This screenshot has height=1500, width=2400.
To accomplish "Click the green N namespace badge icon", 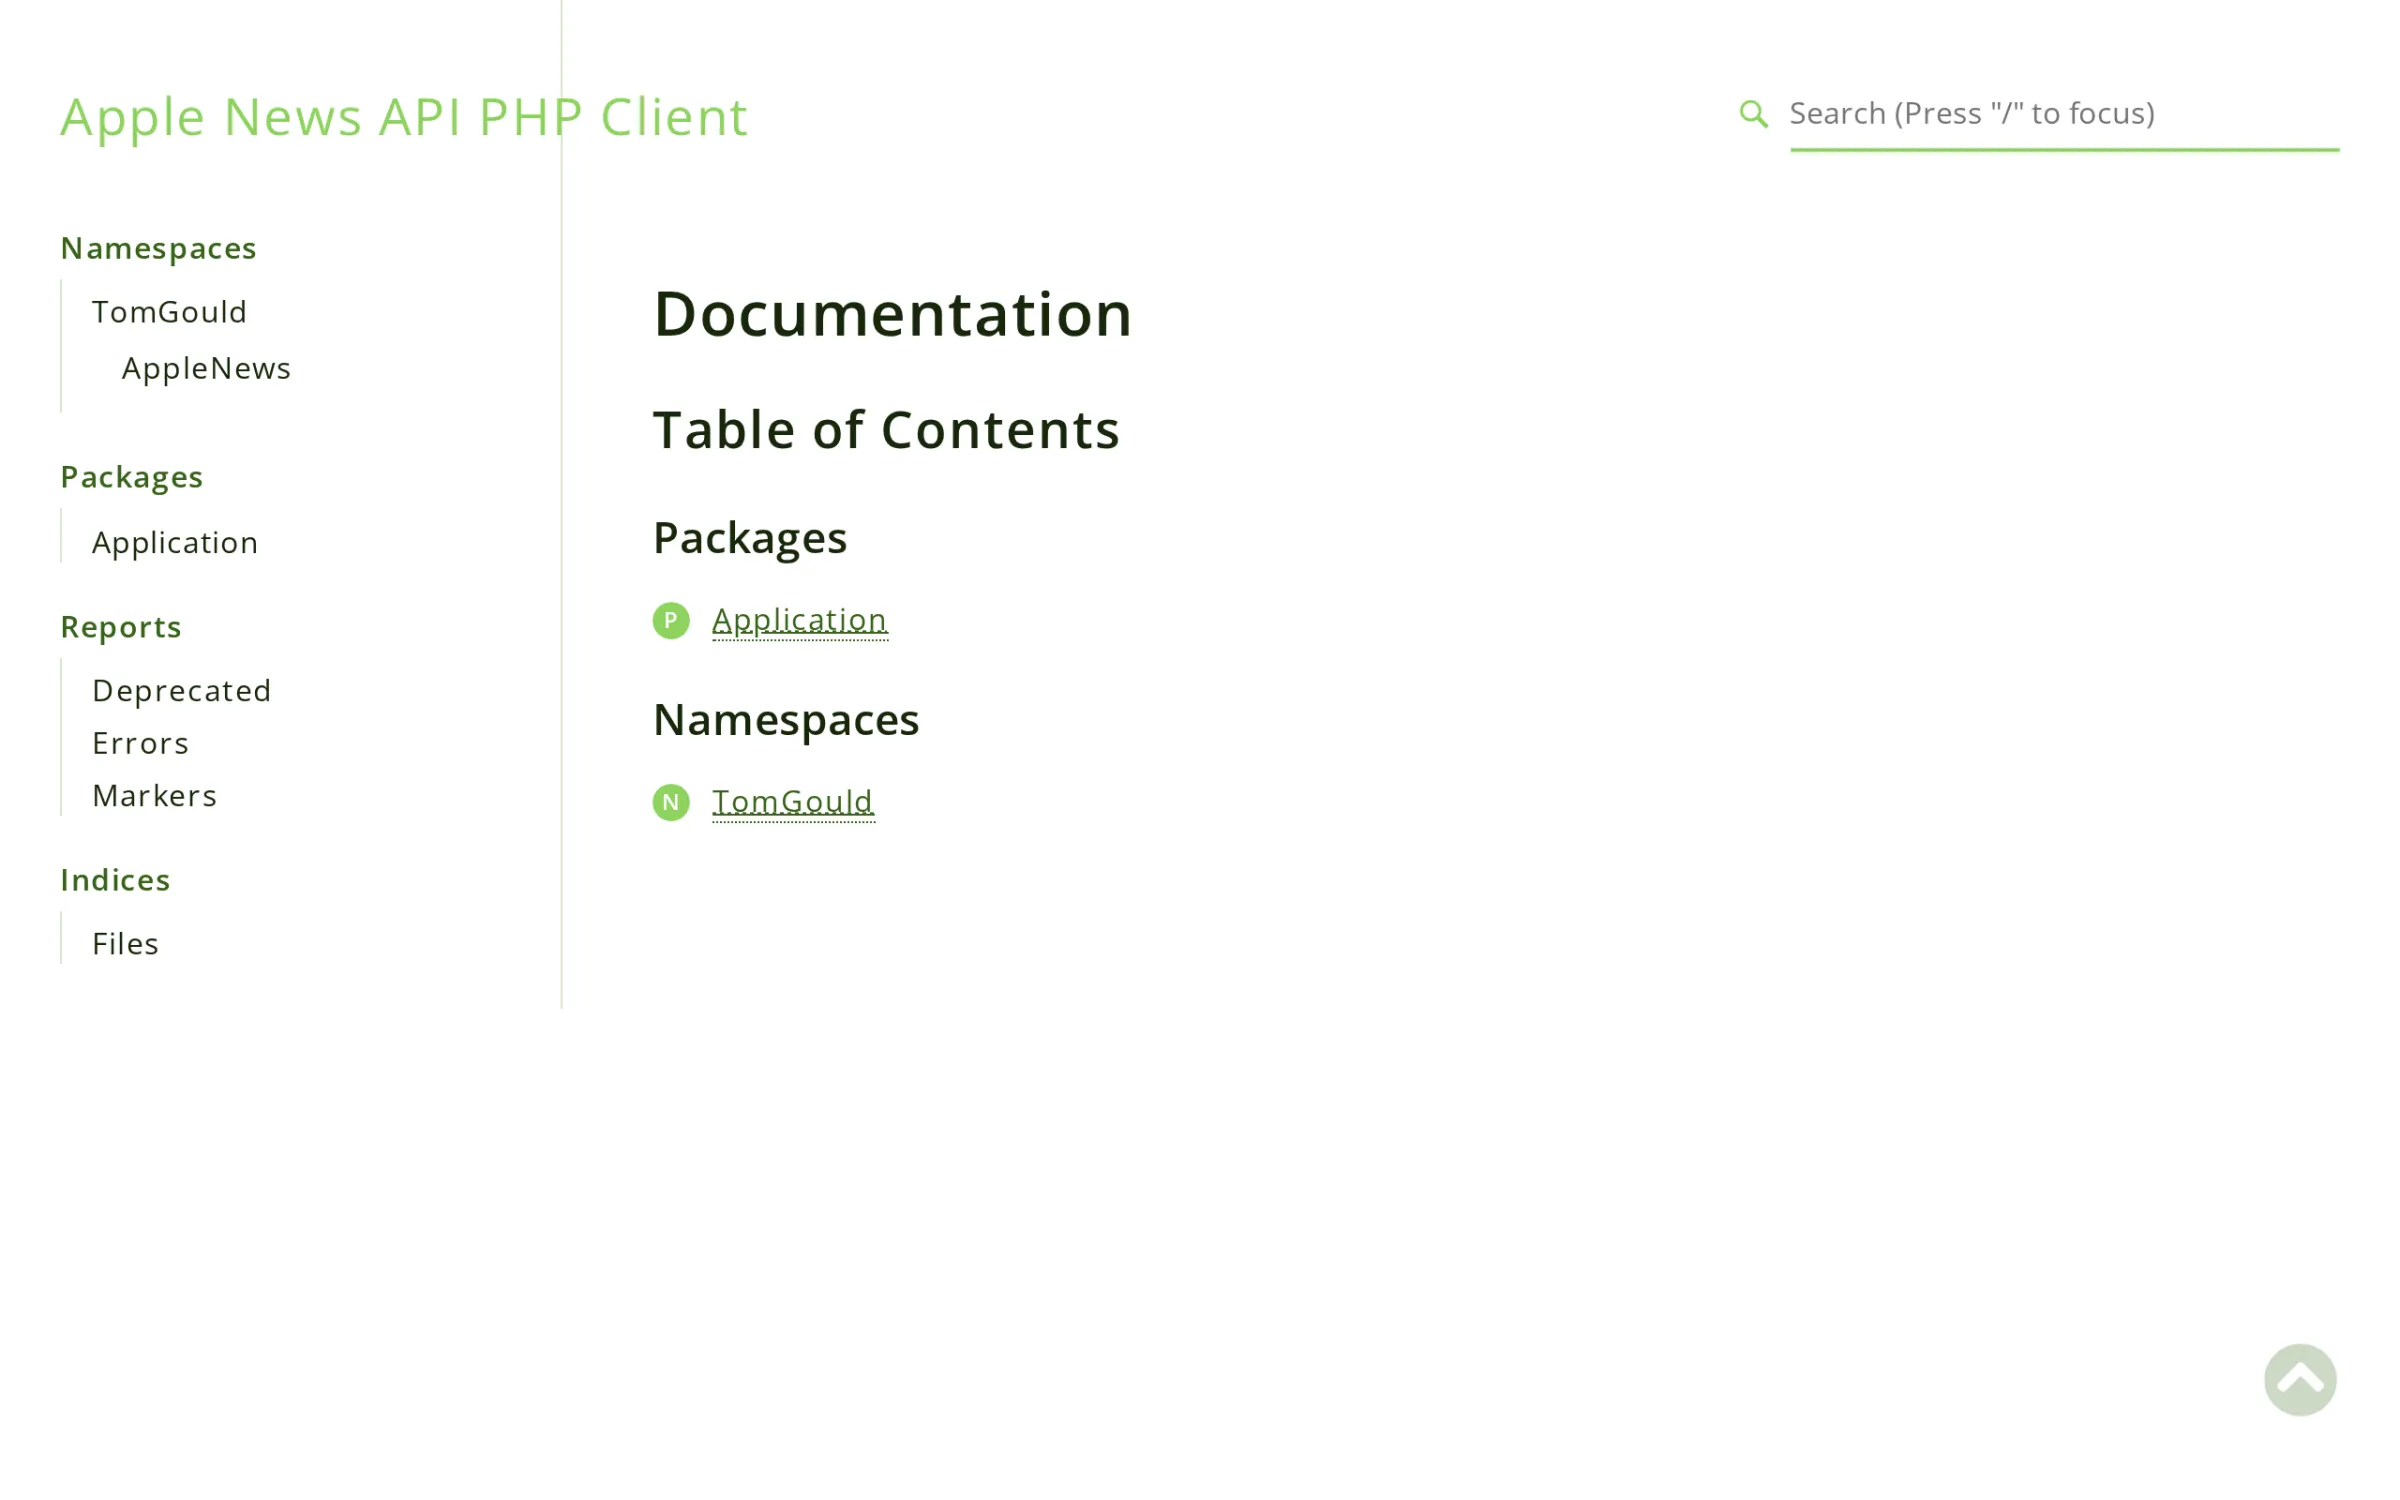I will pyautogui.click(x=671, y=802).
